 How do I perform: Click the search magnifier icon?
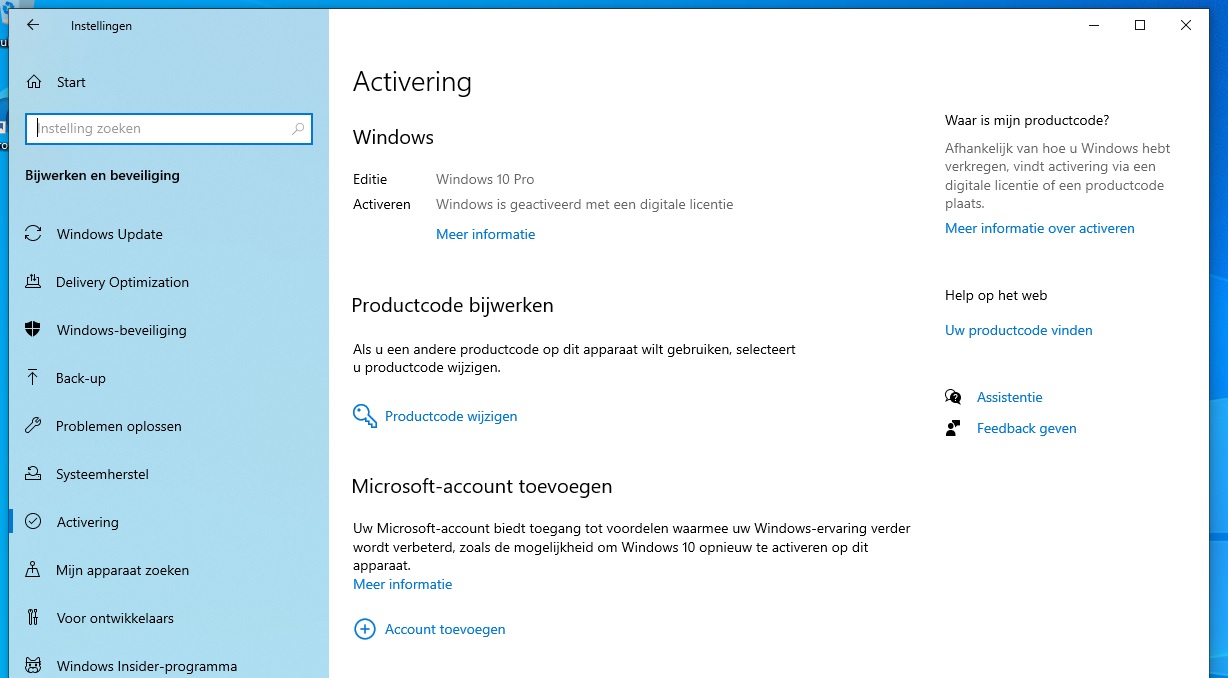tap(298, 129)
